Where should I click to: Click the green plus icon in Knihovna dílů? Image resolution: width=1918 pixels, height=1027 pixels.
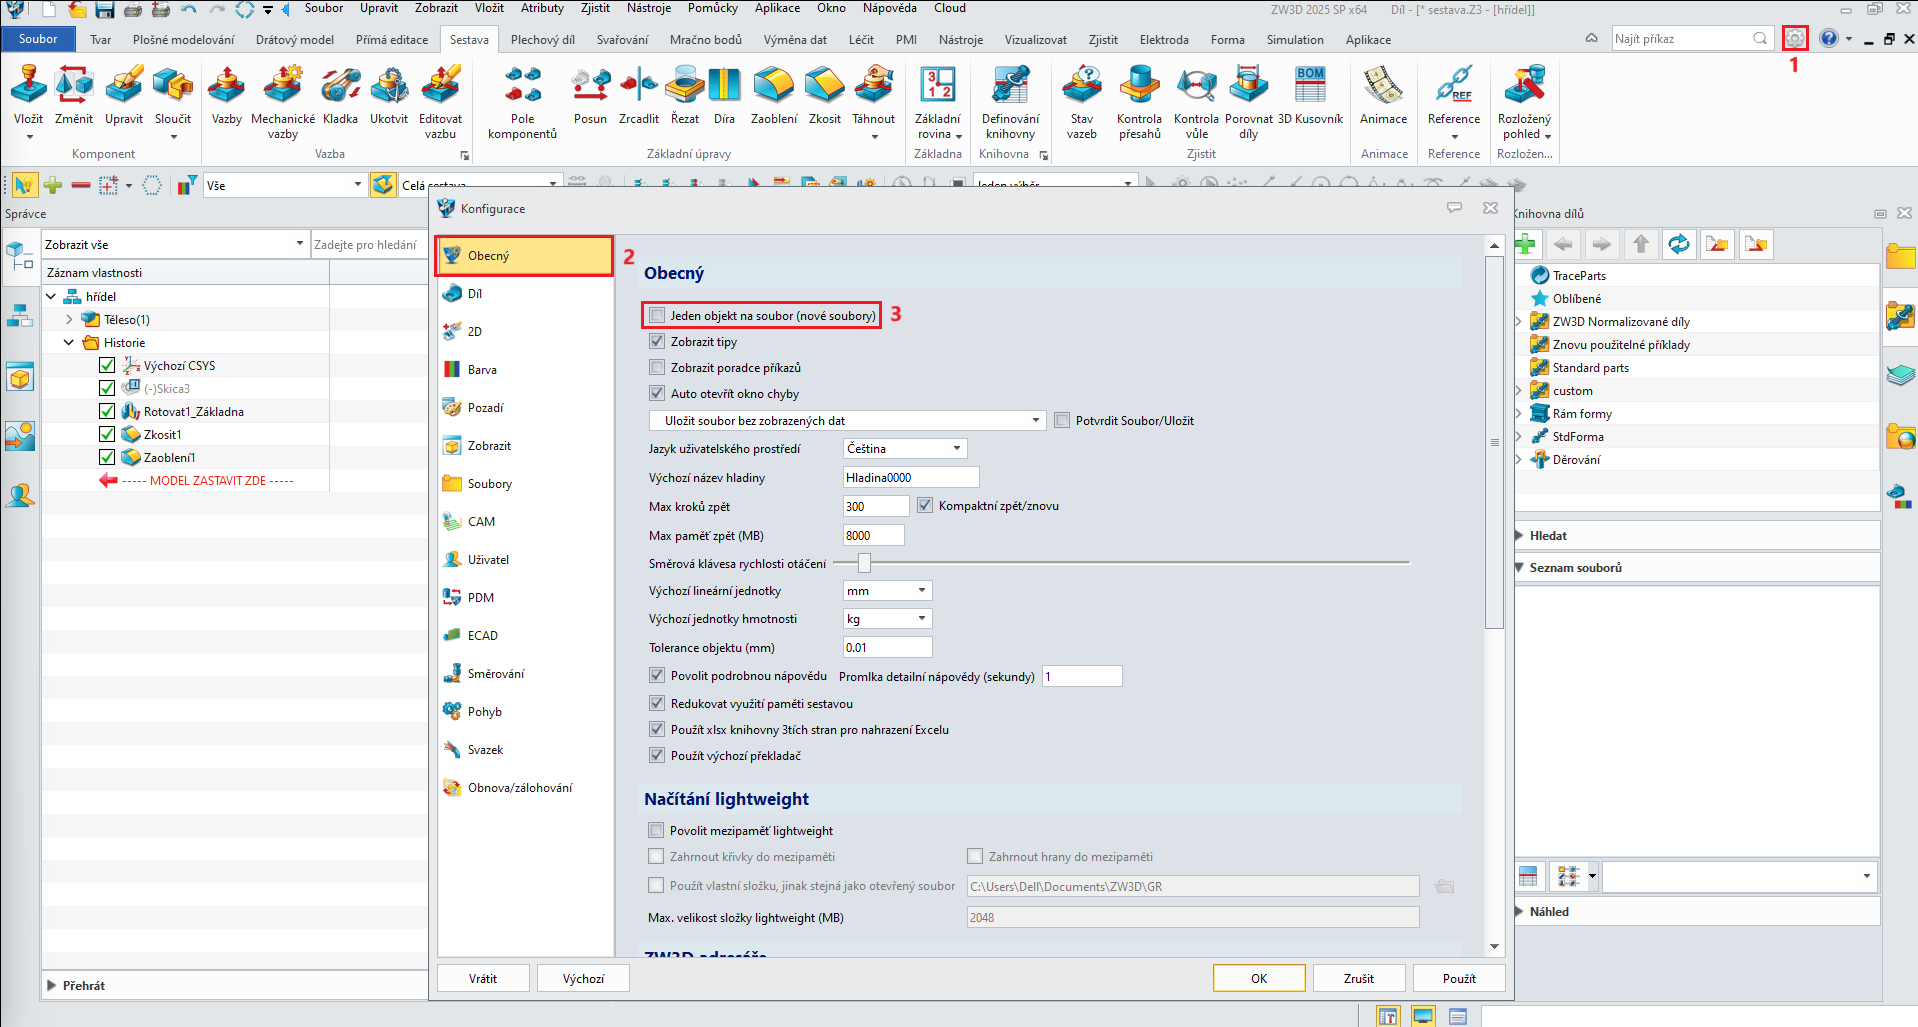click(1526, 244)
